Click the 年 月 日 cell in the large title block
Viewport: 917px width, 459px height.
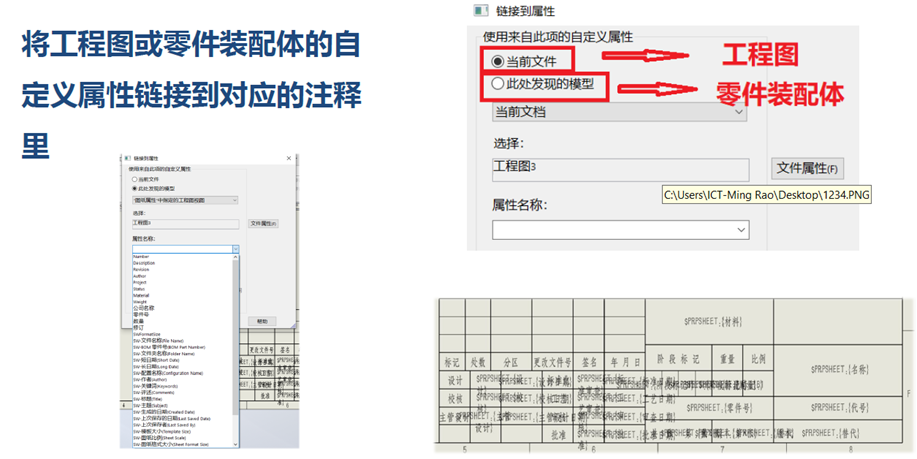(x=626, y=363)
